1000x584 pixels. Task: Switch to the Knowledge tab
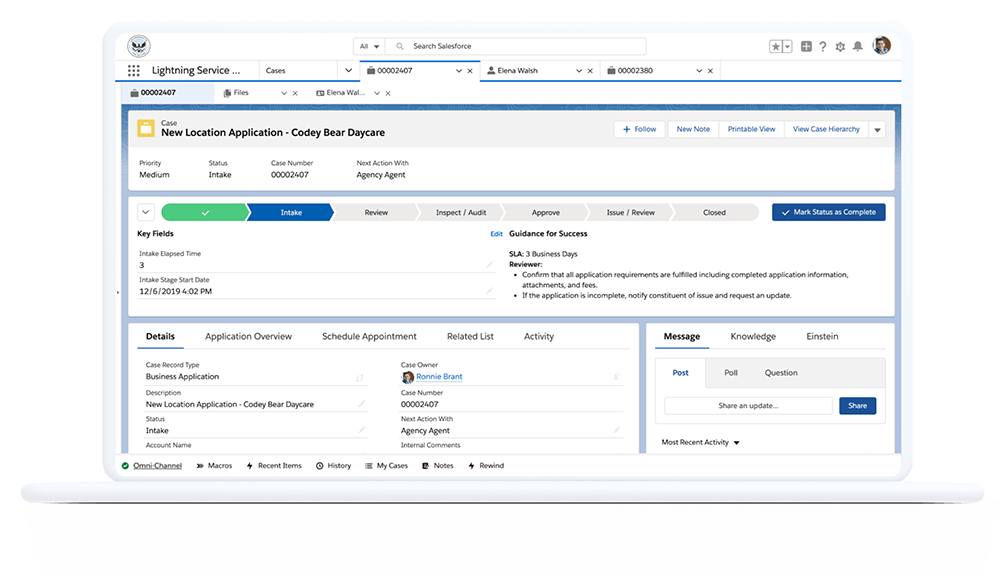click(752, 337)
